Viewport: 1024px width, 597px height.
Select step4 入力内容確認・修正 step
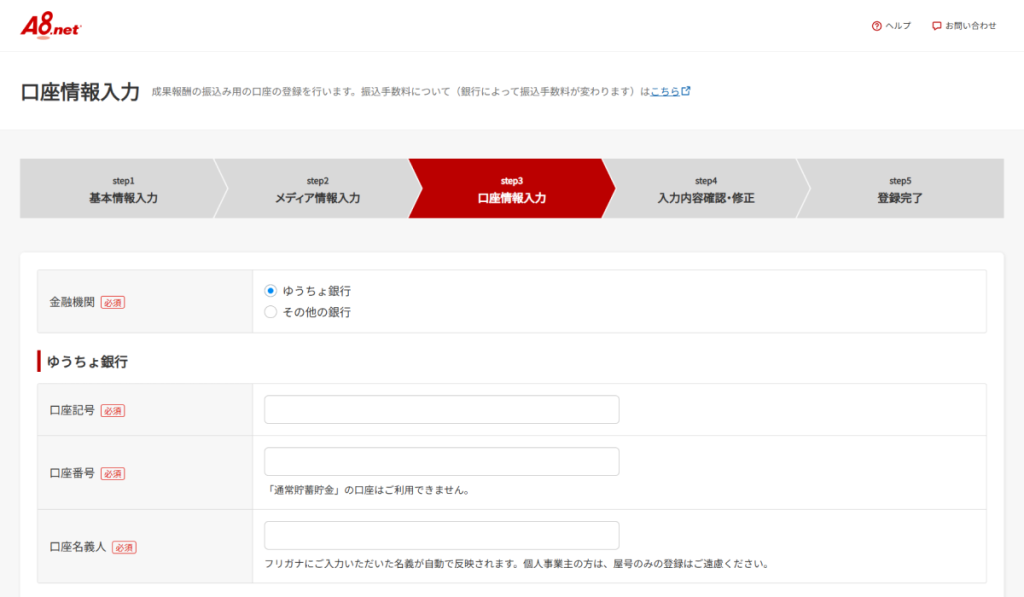pyautogui.click(x=705, y=189)
